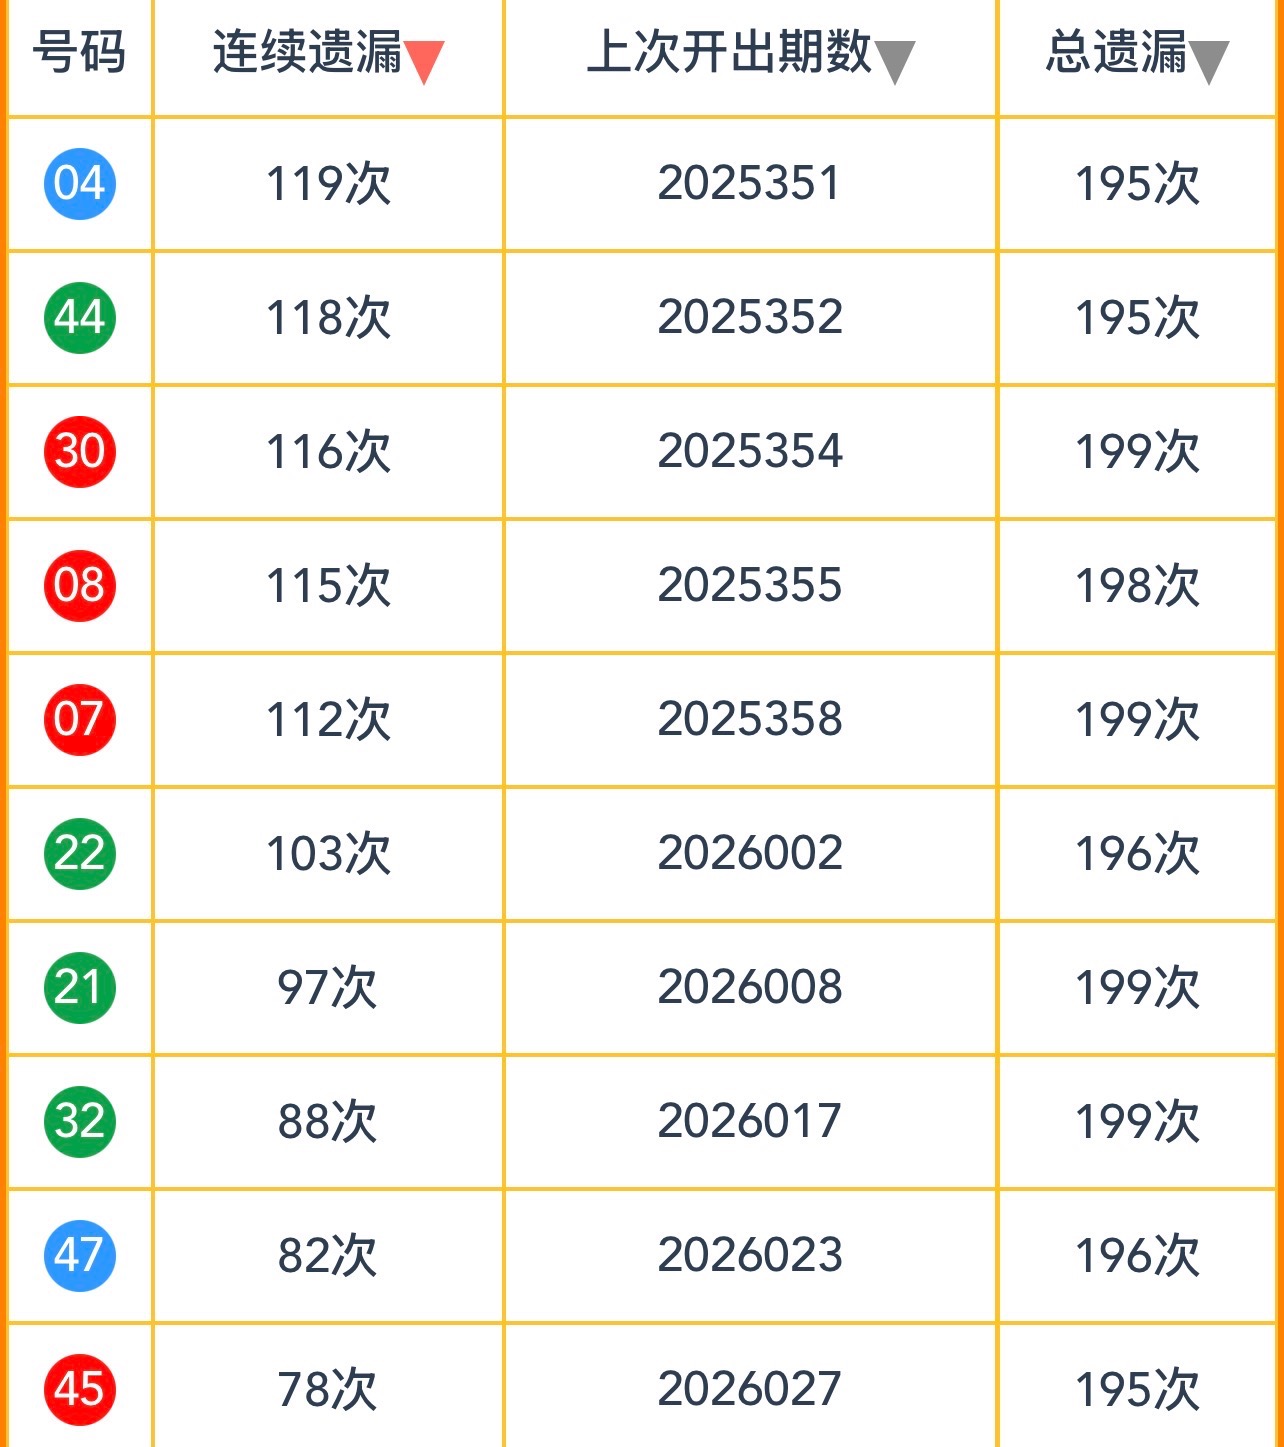Click the 上次开出期数 header text
Viewport: 1284px width, 1447px height.
click(729, 52)
